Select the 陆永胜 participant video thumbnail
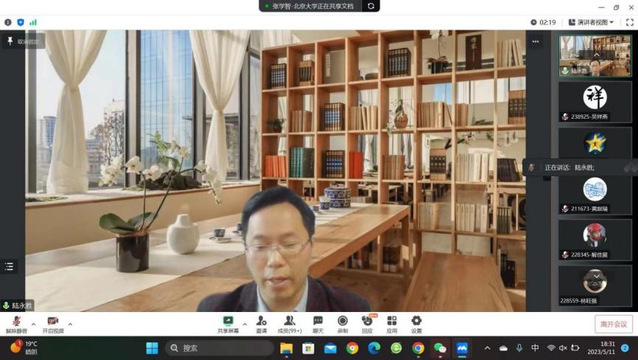 click(x=595, y=56)
